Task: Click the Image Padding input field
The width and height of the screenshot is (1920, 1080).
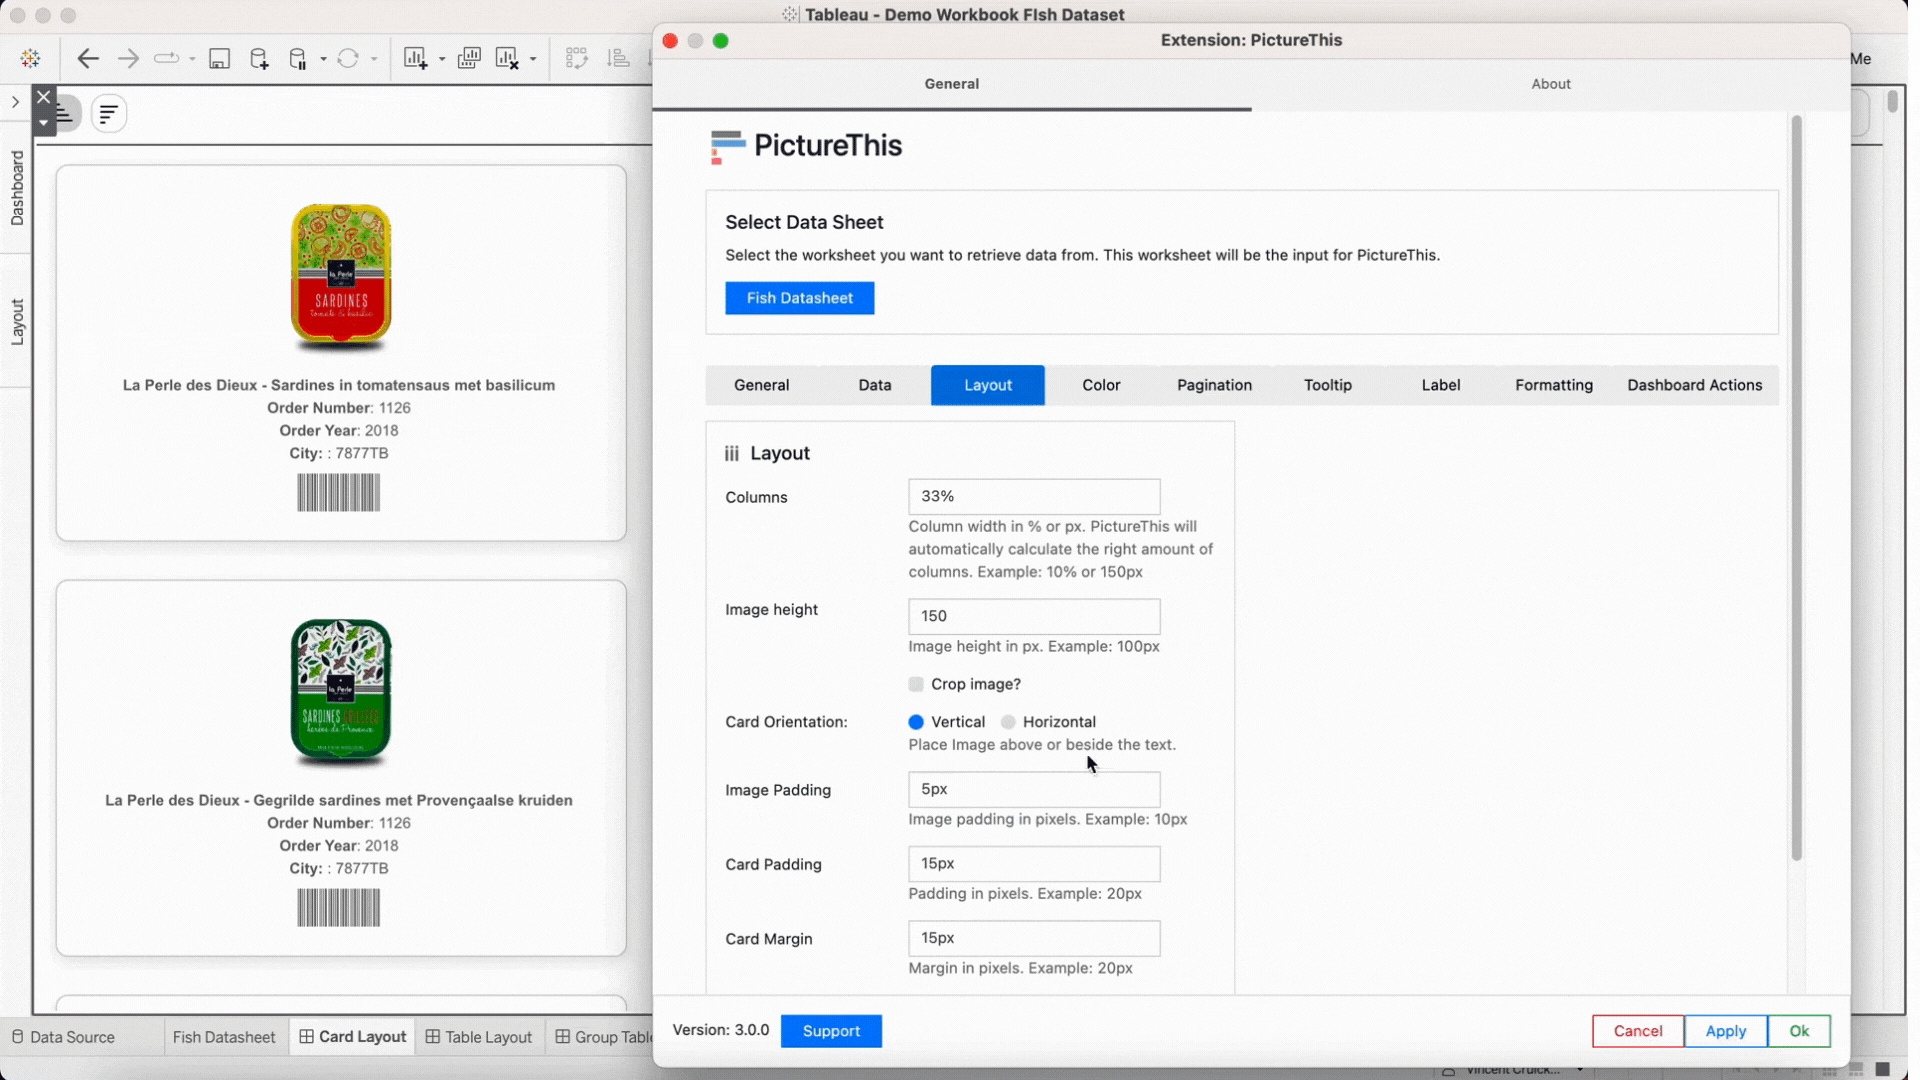Action: pyautogui.click(x=1033, y=790)
